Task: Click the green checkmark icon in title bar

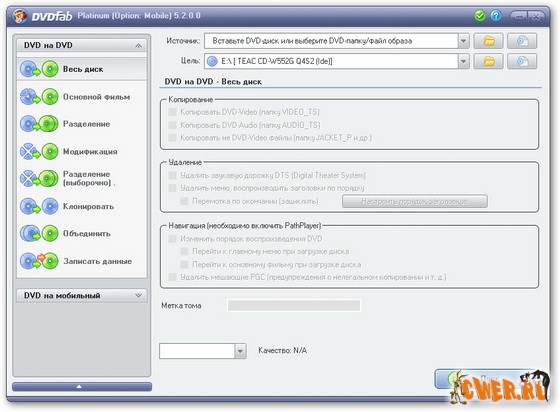Action: pyautogui.click(x=480, y=16)
